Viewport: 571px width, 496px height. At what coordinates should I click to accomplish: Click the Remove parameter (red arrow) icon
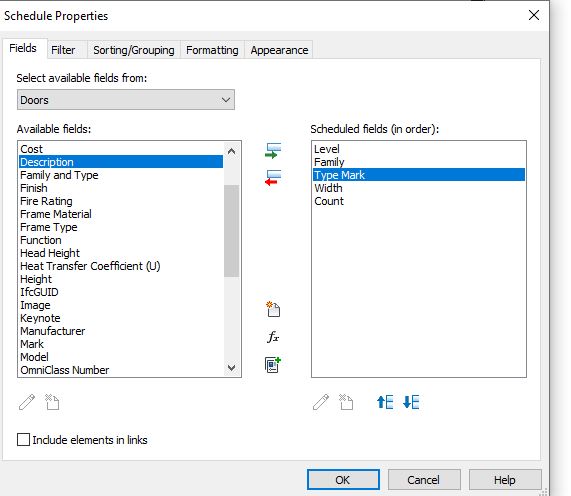tap(273, 178)
